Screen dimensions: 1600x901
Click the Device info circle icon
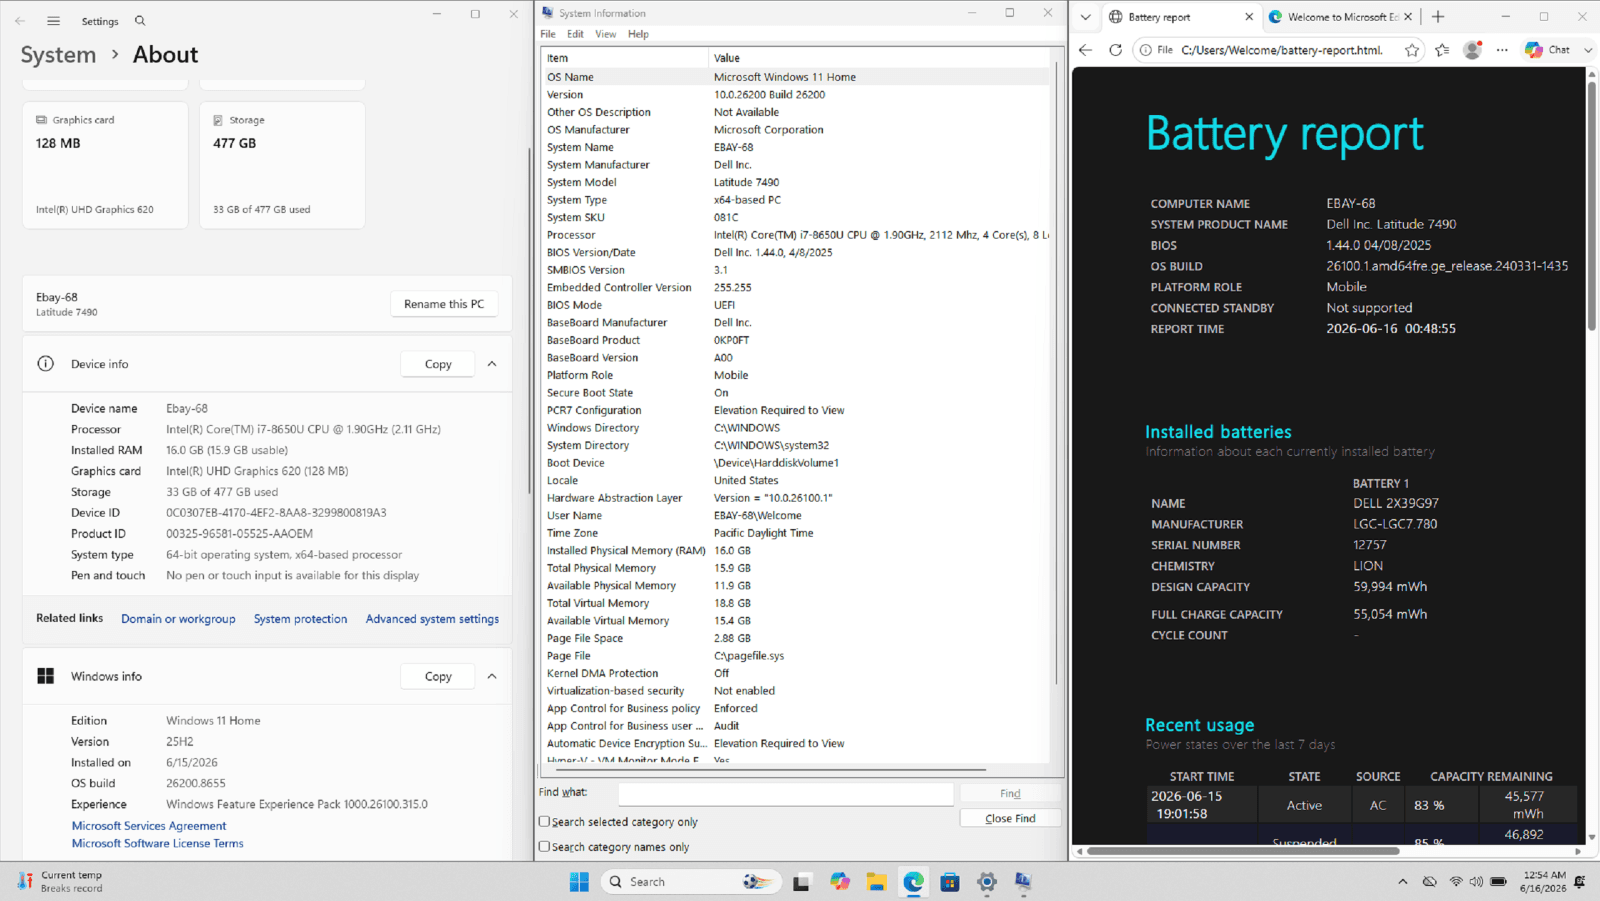tap(46, 364)
